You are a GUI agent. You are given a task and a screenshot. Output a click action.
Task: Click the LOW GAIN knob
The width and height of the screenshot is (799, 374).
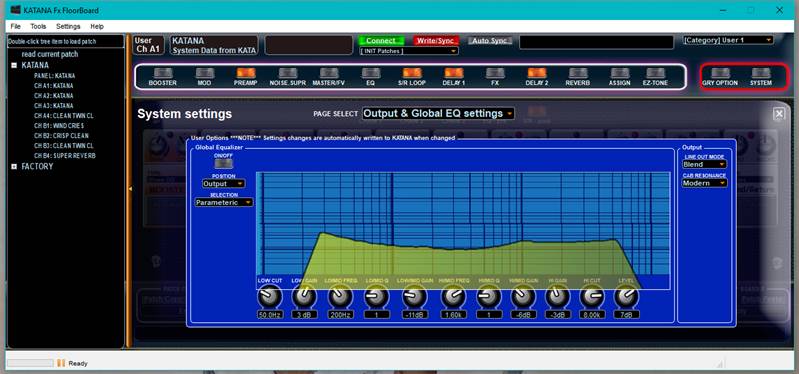(x=304, y=297)
